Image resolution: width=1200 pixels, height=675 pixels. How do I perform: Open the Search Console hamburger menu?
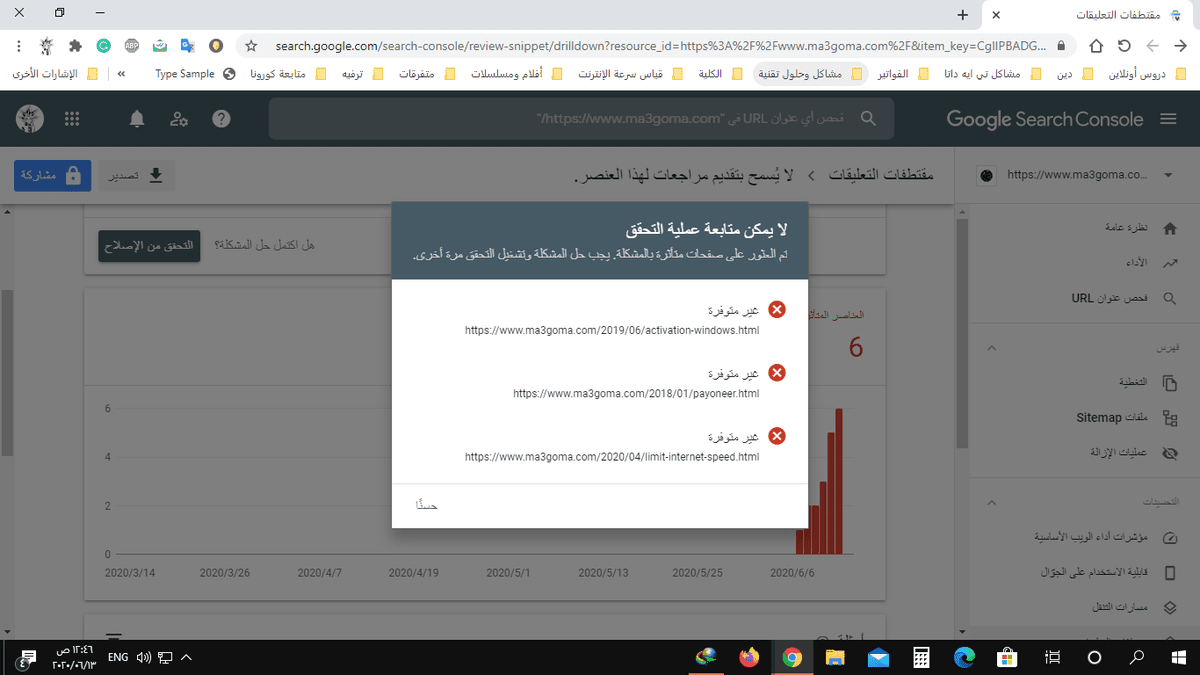tap(1168, 119)
